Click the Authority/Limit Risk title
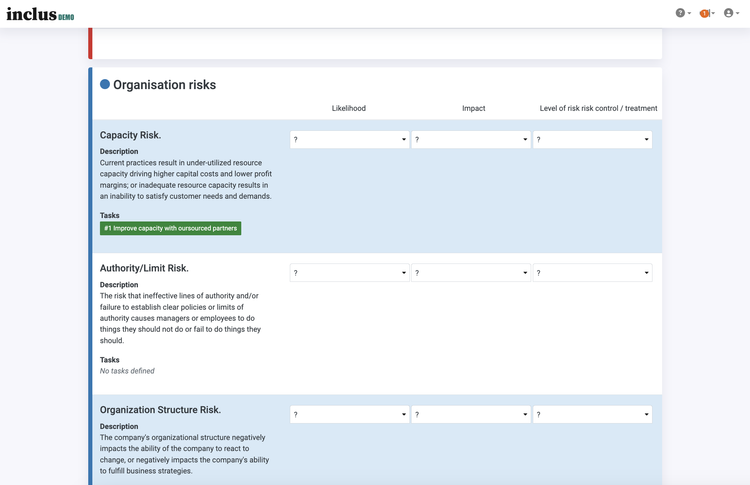Viewport: 750px width, 485px height. (144, 268)
